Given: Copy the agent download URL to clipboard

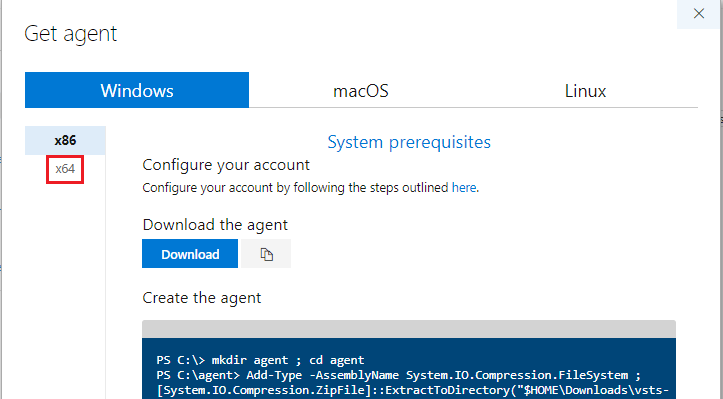Looking at the screenshot, I should (266, 254).
